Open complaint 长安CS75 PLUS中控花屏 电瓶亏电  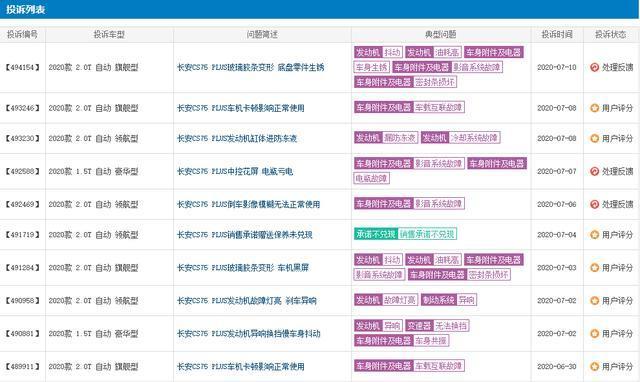235,171
